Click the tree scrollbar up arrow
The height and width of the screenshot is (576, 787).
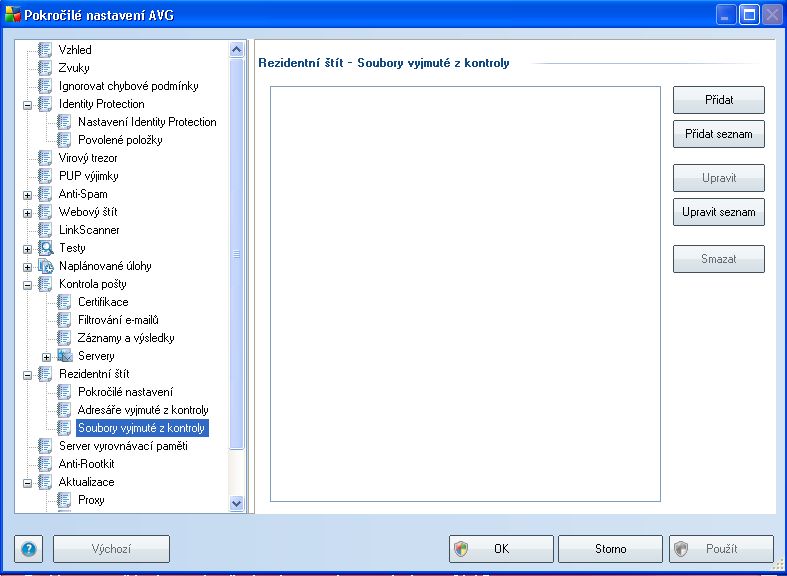coord(236,49)
